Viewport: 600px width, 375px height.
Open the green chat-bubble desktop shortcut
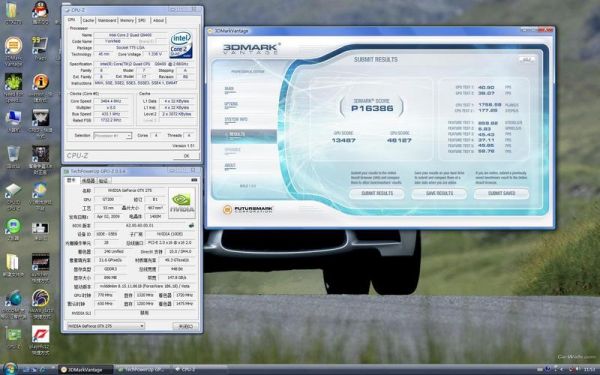click(13, 227)
